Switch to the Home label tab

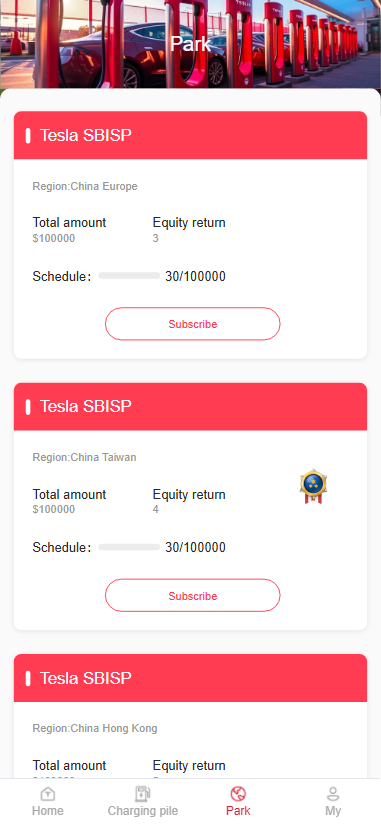[x=48, y=810]
